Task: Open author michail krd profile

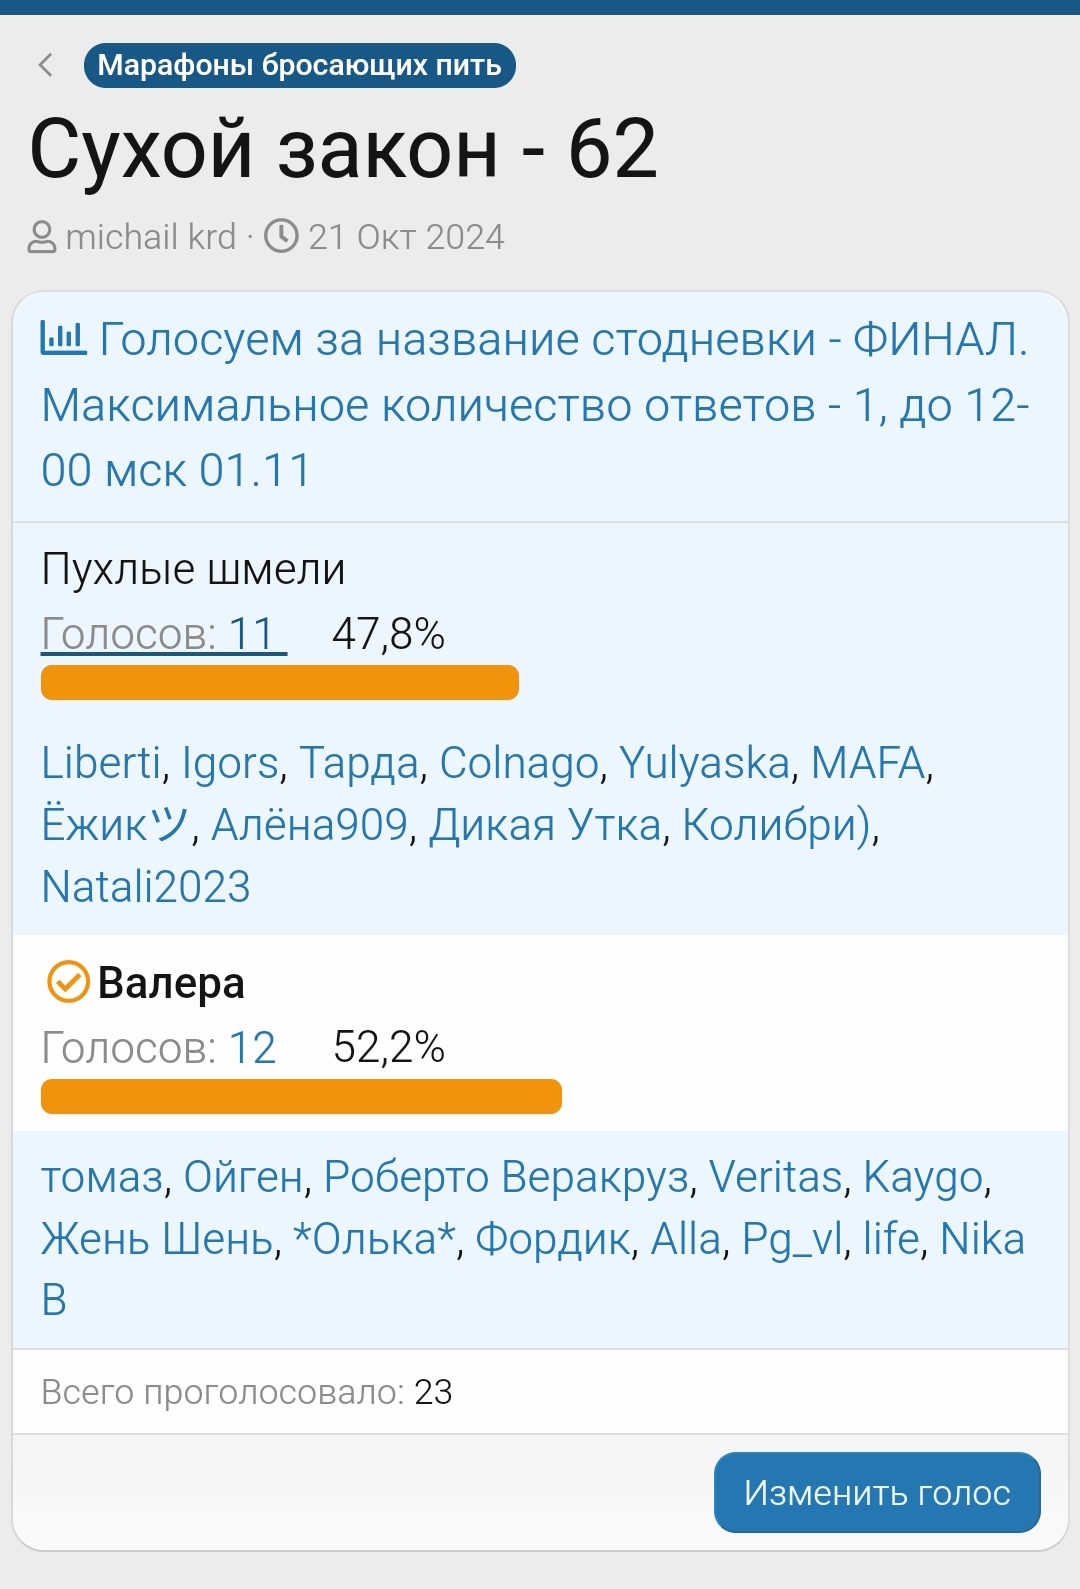Action: [x=150, y=237]
